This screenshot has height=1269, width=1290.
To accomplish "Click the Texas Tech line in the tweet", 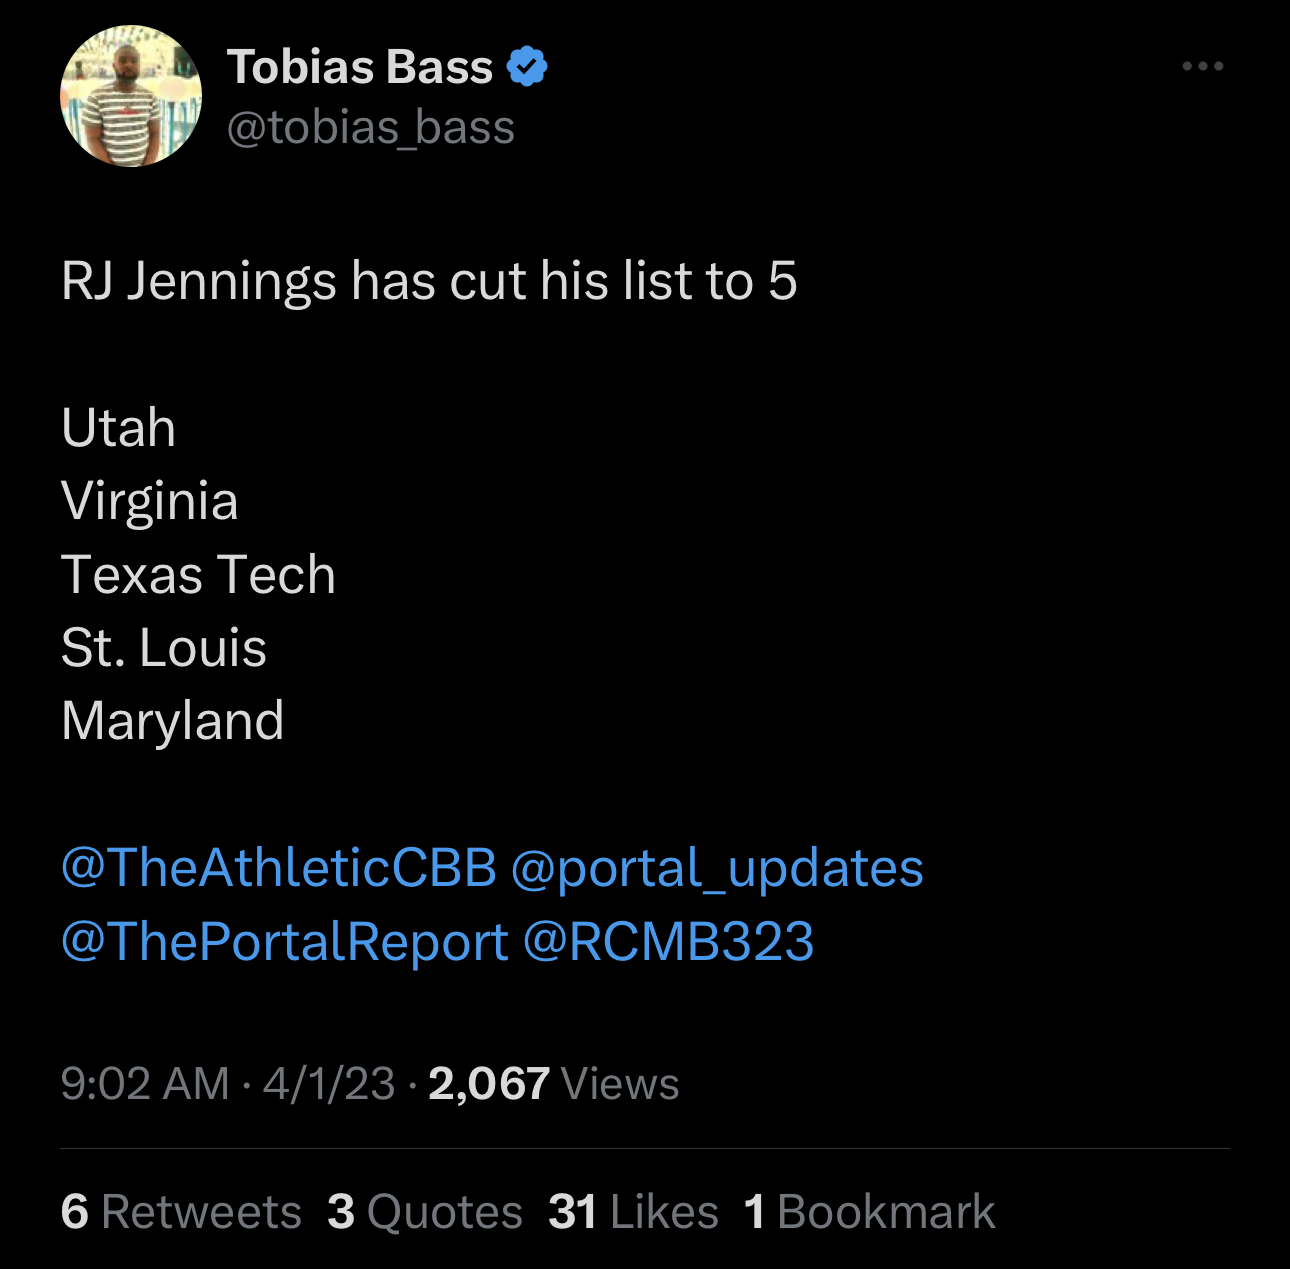I will (x=198, y=575).
